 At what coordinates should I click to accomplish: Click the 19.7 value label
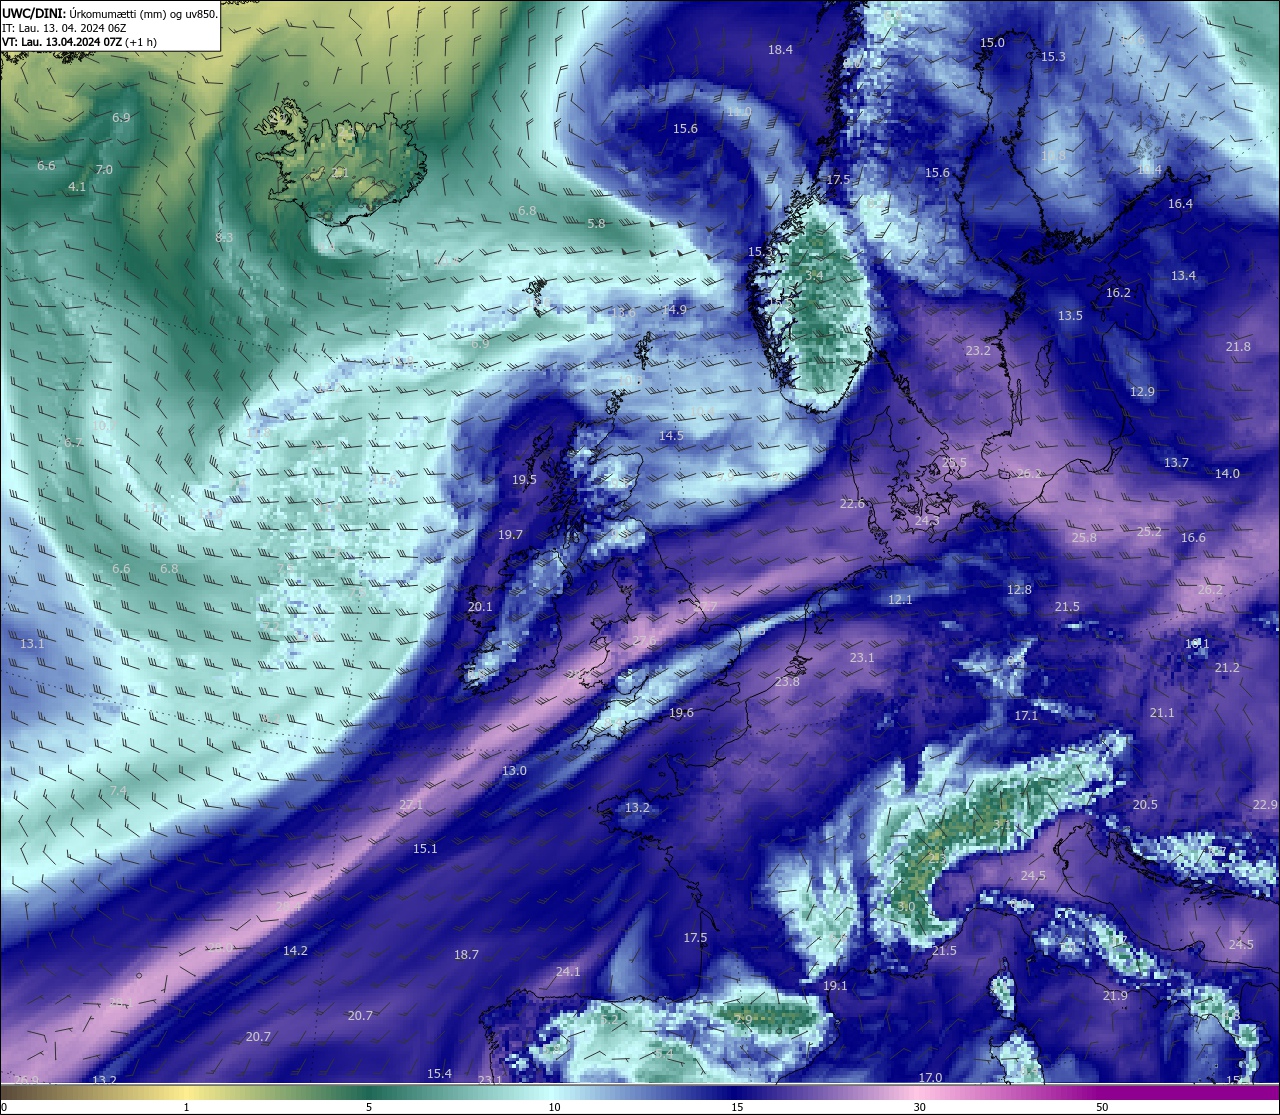point(510,535)
